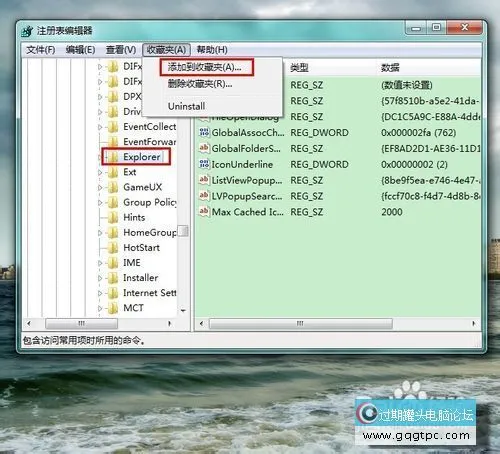Maximize the Registry Editor window
The width and height of the screenshot is (500, 454).
point(437,27)
